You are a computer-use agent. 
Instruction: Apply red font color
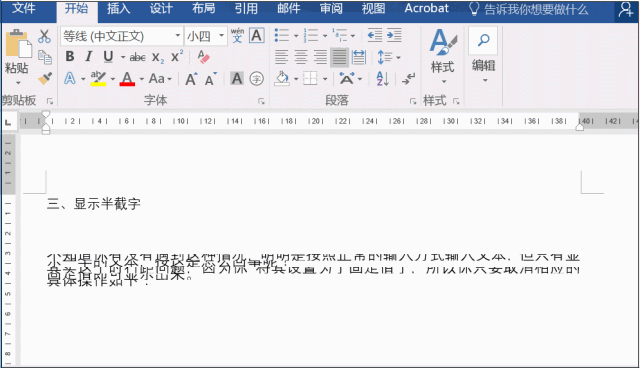(x=127, y=78)
